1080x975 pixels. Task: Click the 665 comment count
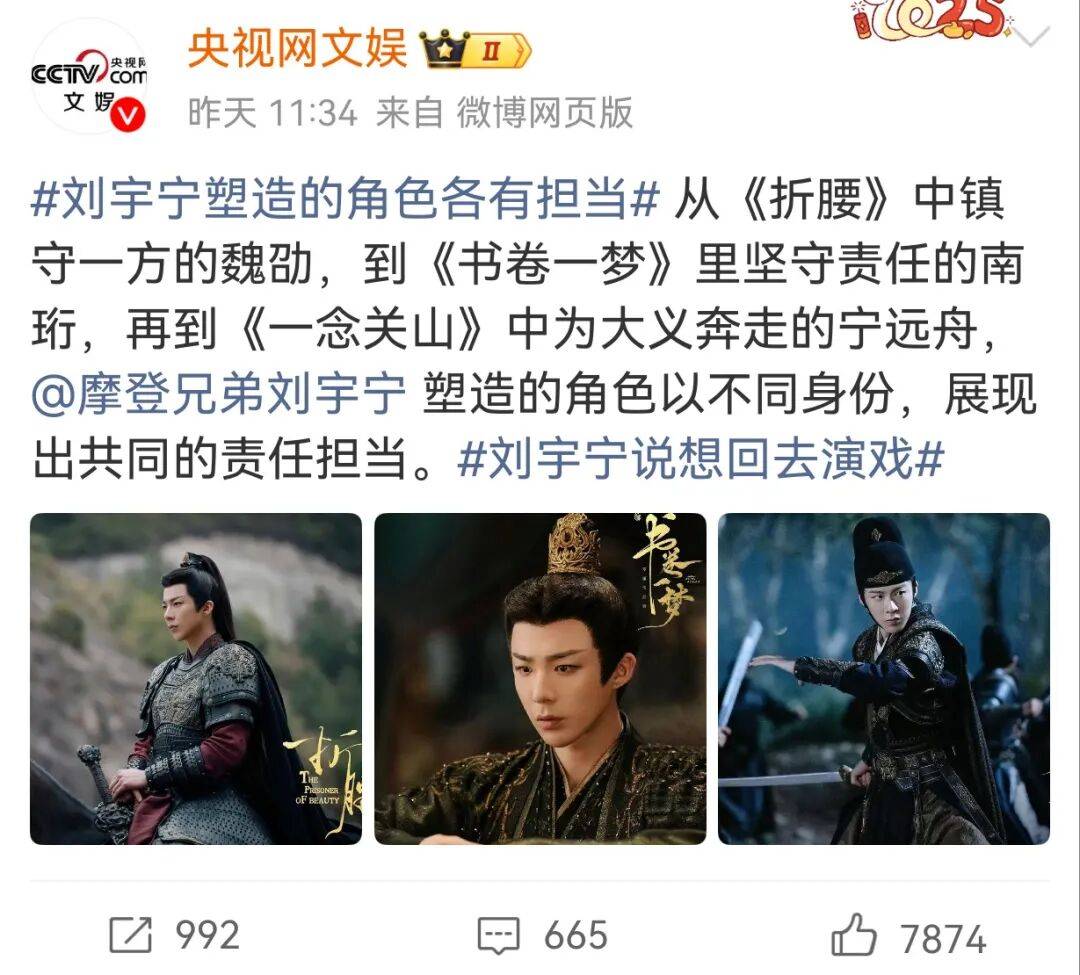pos(576,936)
